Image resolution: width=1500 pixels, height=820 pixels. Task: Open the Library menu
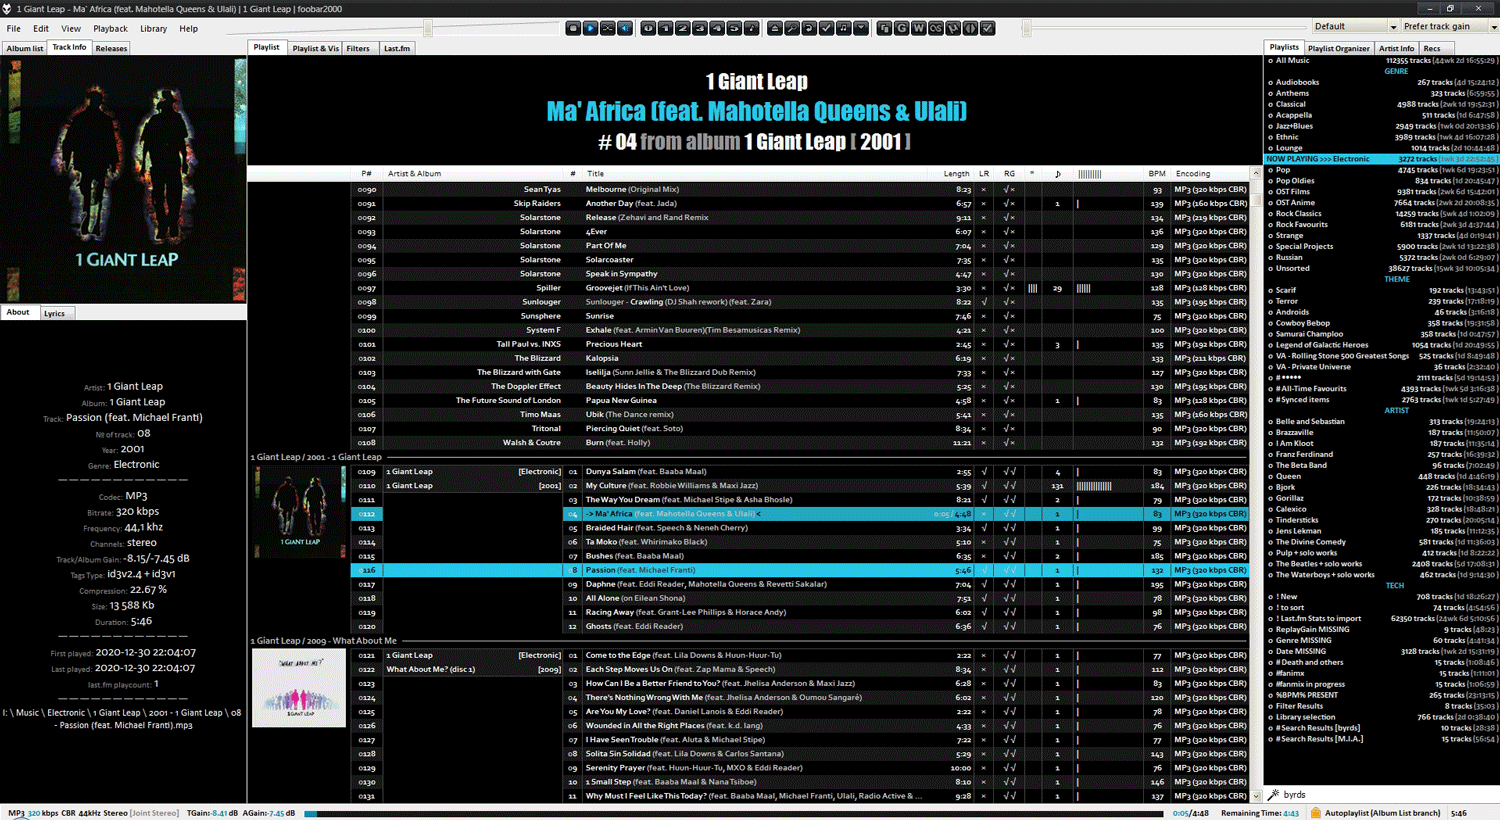(x=153, y=29)
